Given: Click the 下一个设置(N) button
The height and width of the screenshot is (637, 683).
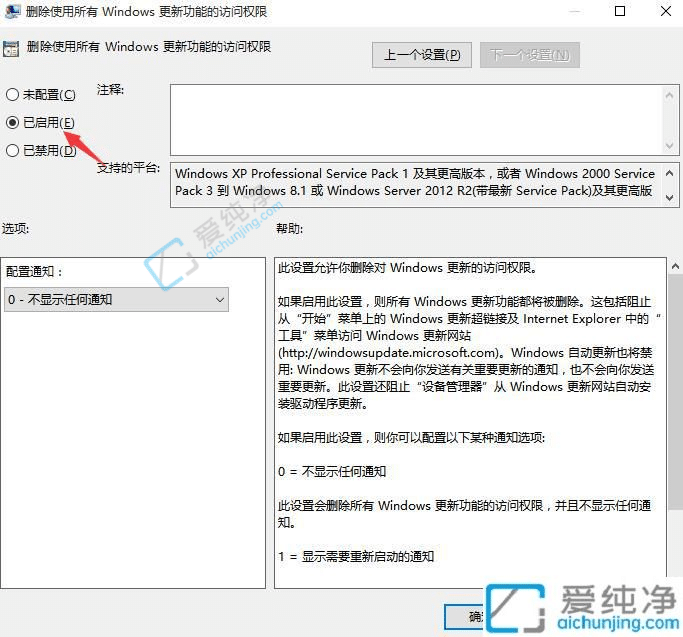Looking at the screenshot, I should click(530, 55).
